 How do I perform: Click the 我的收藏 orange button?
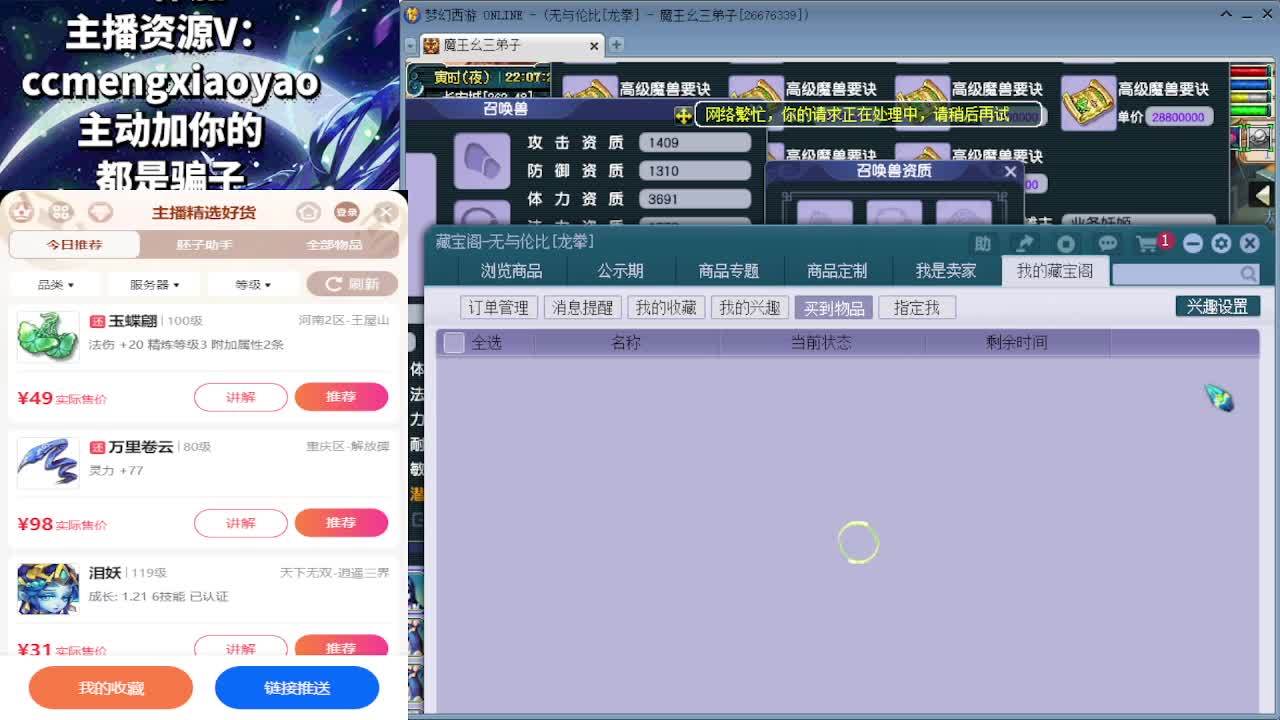pyautogui.click(x=111, y=687)
